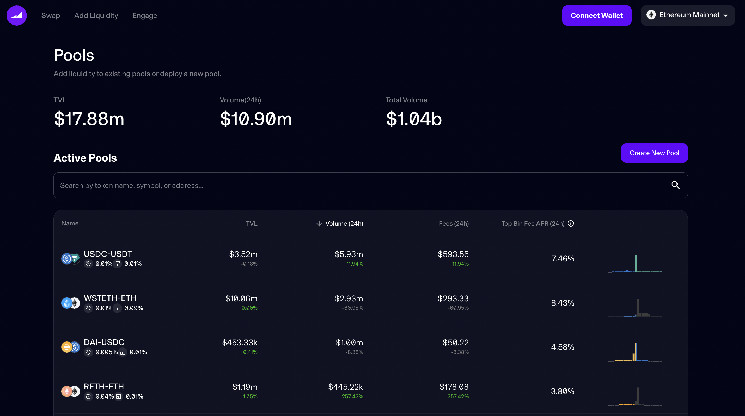The height and width of the screenshot is (416, 745).
Task: Click the DAI-USDC token pair icon
Action: (x=69, y=347)
